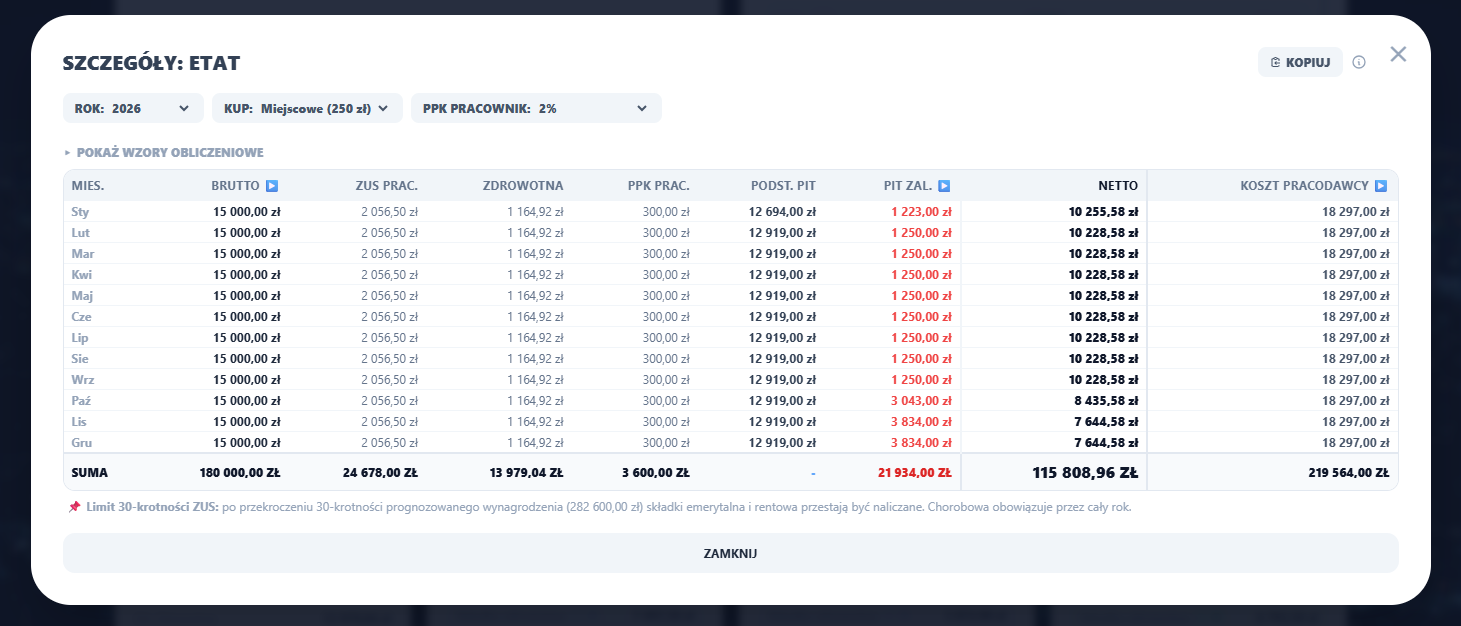This screenshot has width=1461, height=626.
Task: Click the total employer cost 219 564,00 ZŁ
Action: click(x=1349, y=473)
